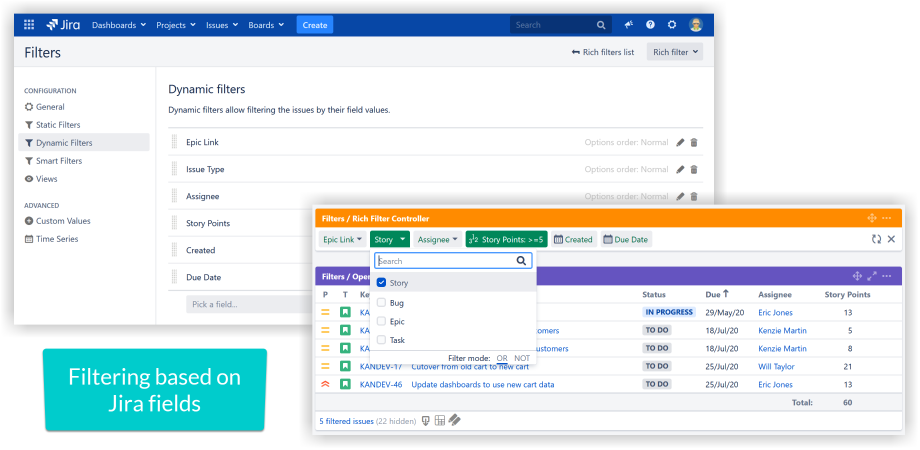
Task: Check the Bug issue type option
Action: (381, 302)
